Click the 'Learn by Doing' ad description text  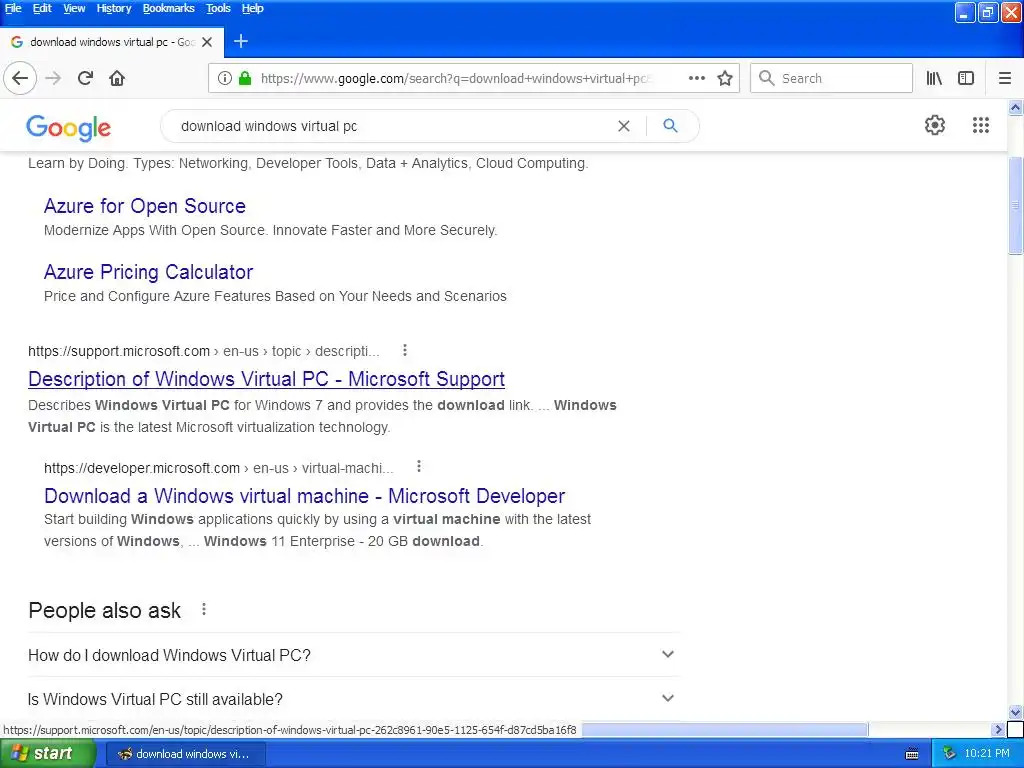[x=308, y=163]
